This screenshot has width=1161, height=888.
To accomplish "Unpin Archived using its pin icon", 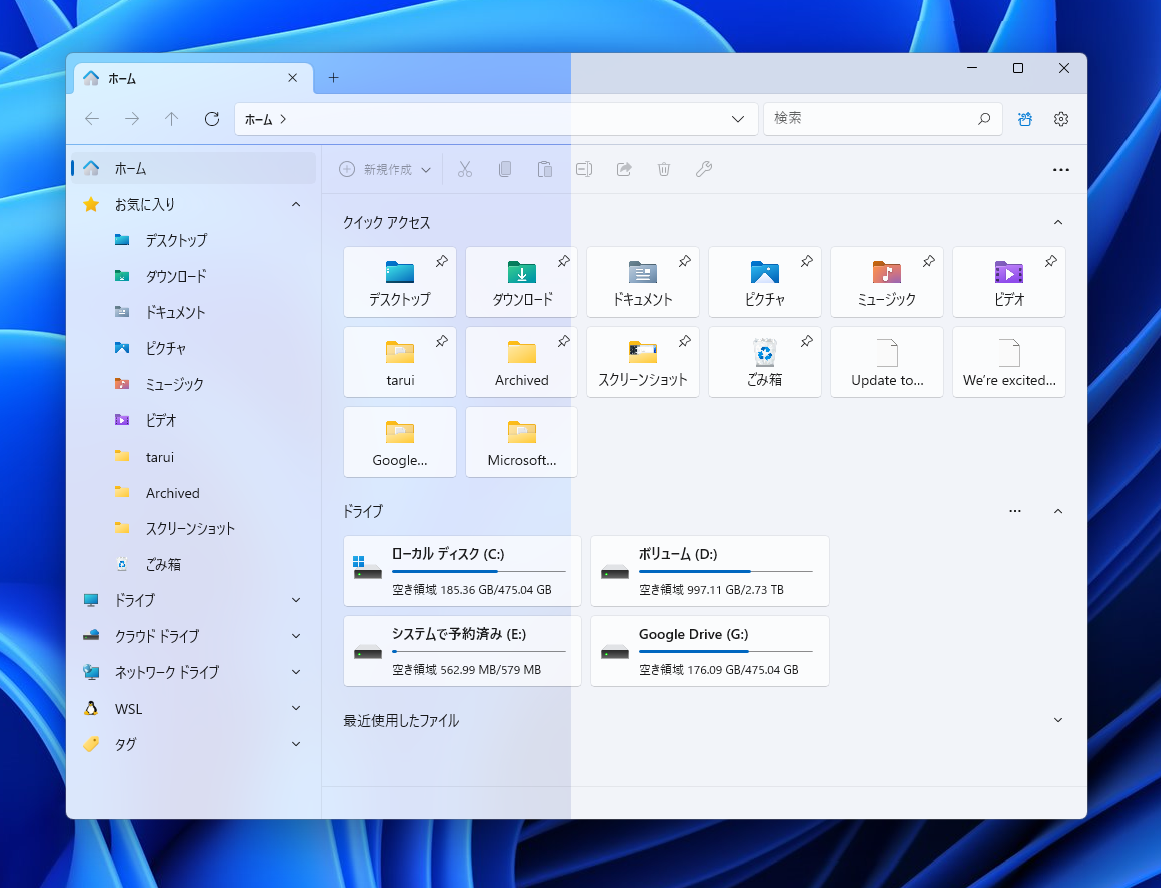I will [563, 341].
